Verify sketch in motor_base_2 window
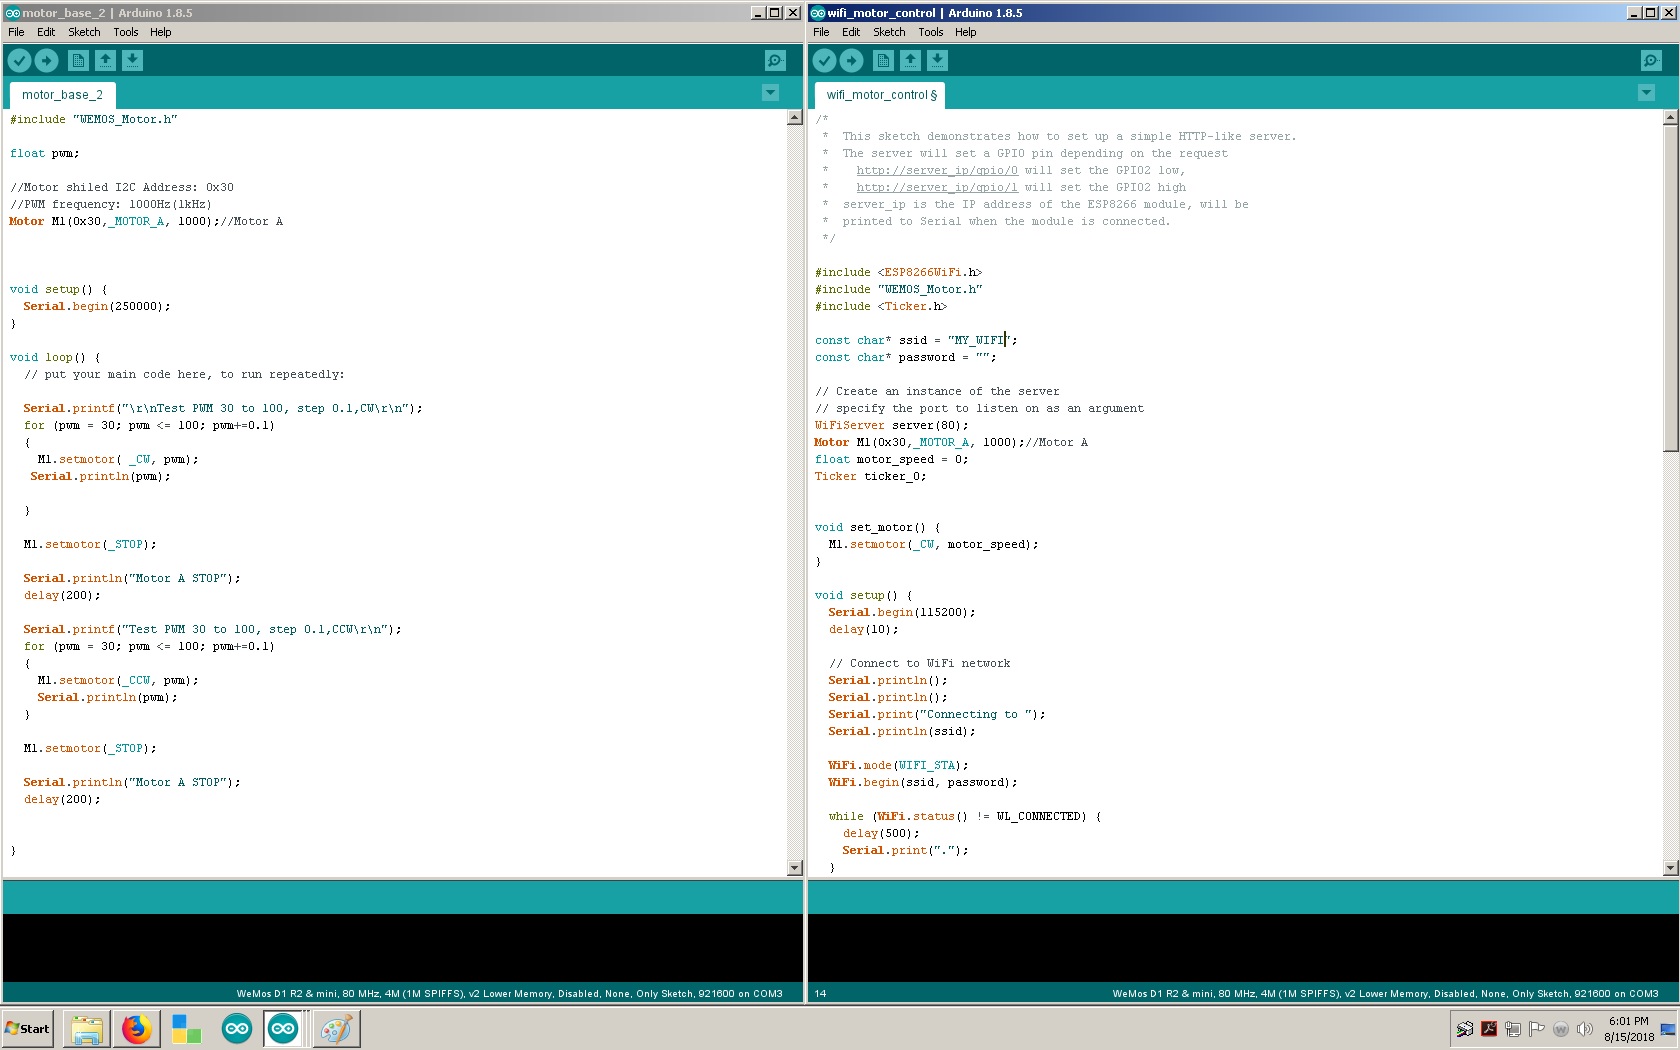The image size is (1680, 1050). pos(19,61)
